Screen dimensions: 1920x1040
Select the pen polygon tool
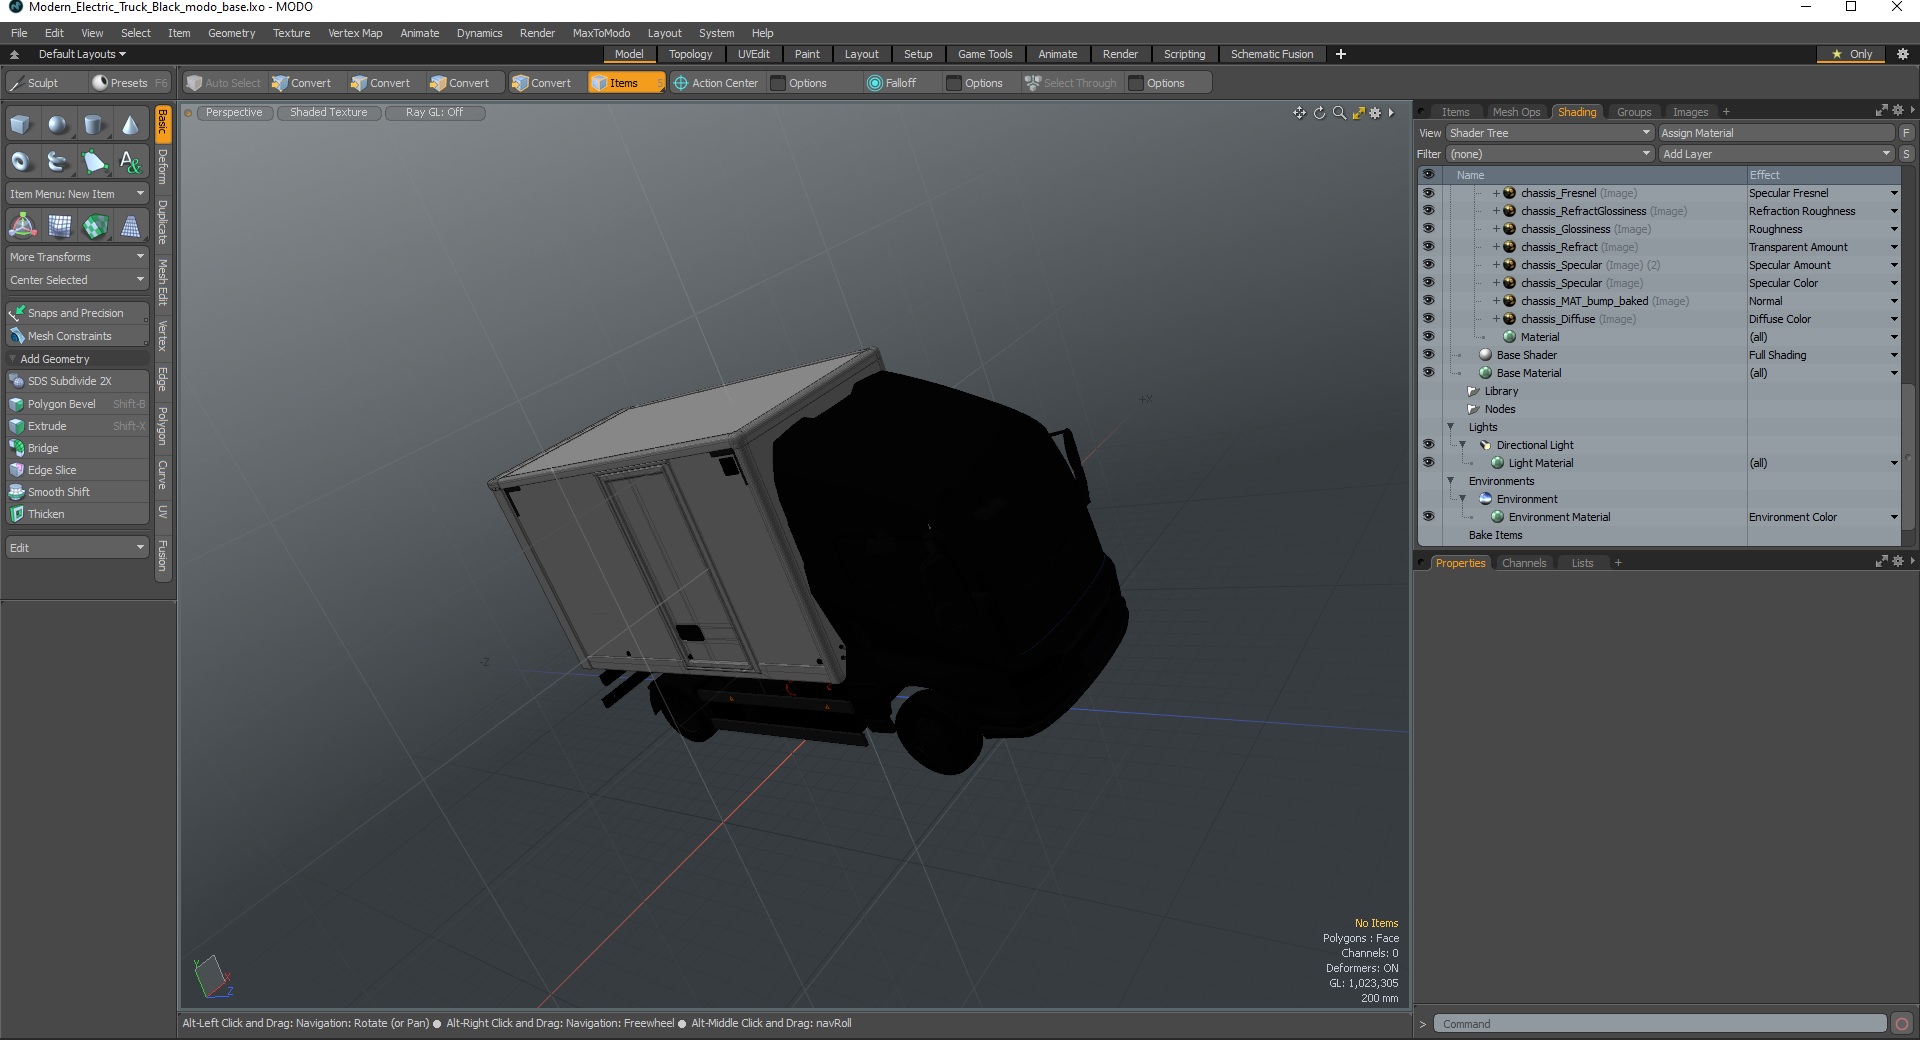pos(94,161)
